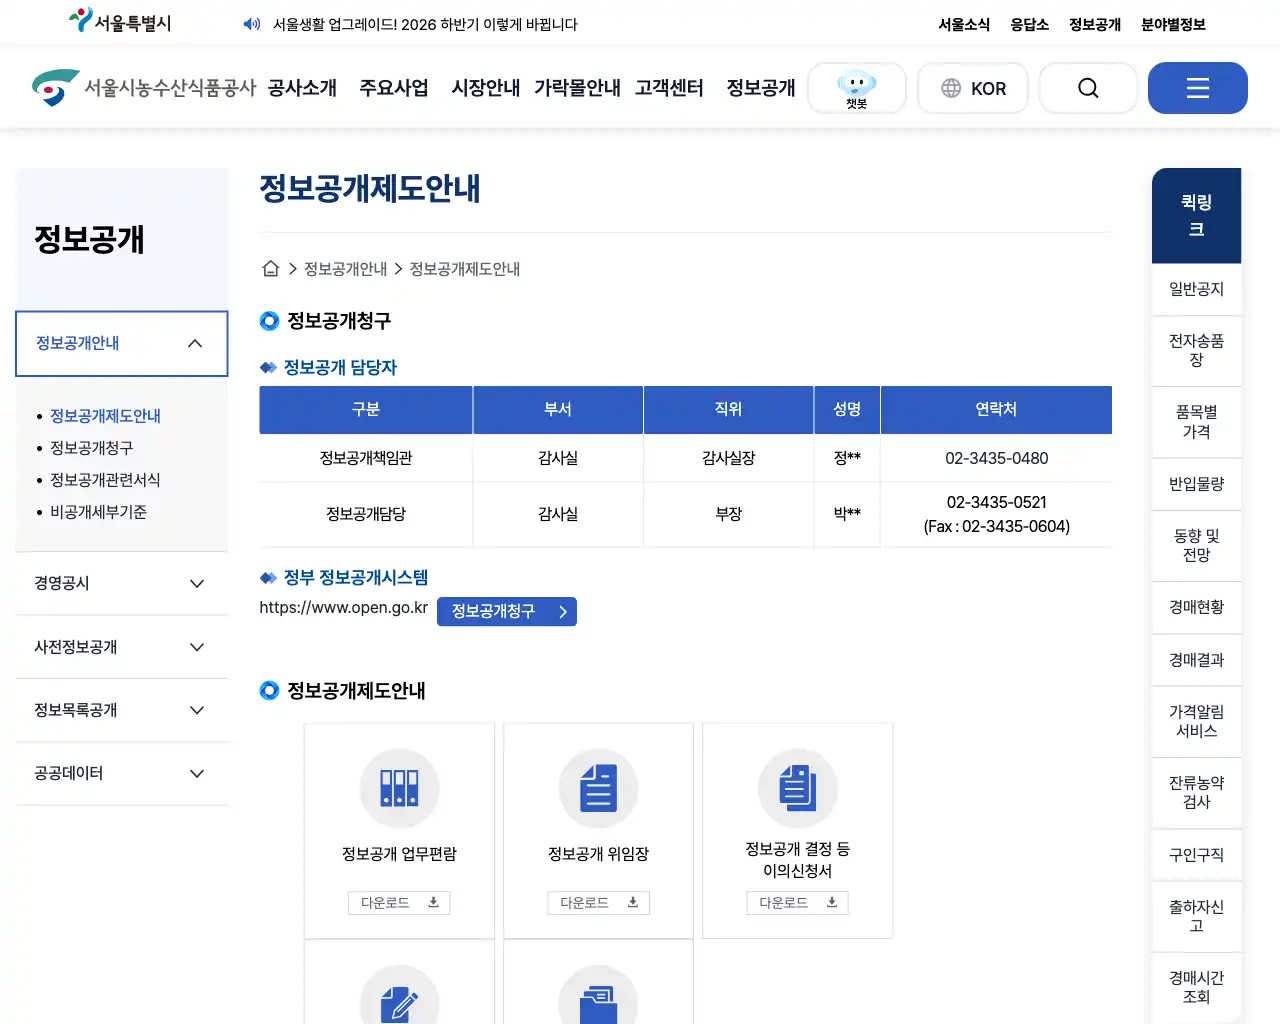Open the 가락몰안내 main menu
This screenshot has height=1024, width=1280.
[x=577, y=88]
